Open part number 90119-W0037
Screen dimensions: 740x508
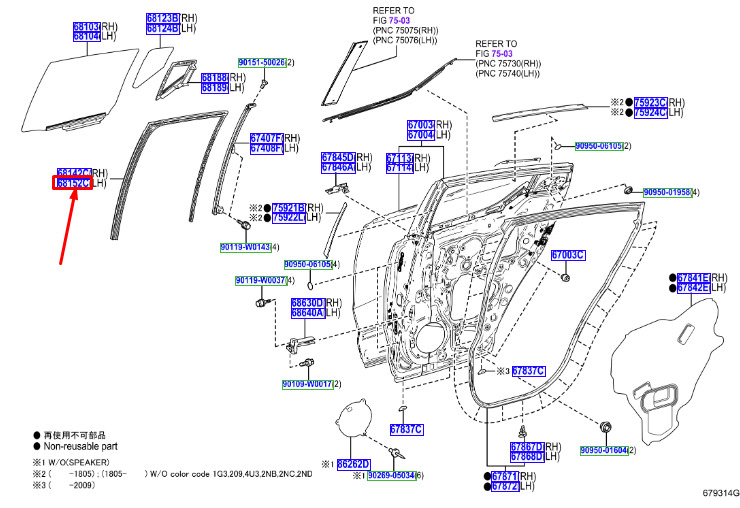pos(261,280)
